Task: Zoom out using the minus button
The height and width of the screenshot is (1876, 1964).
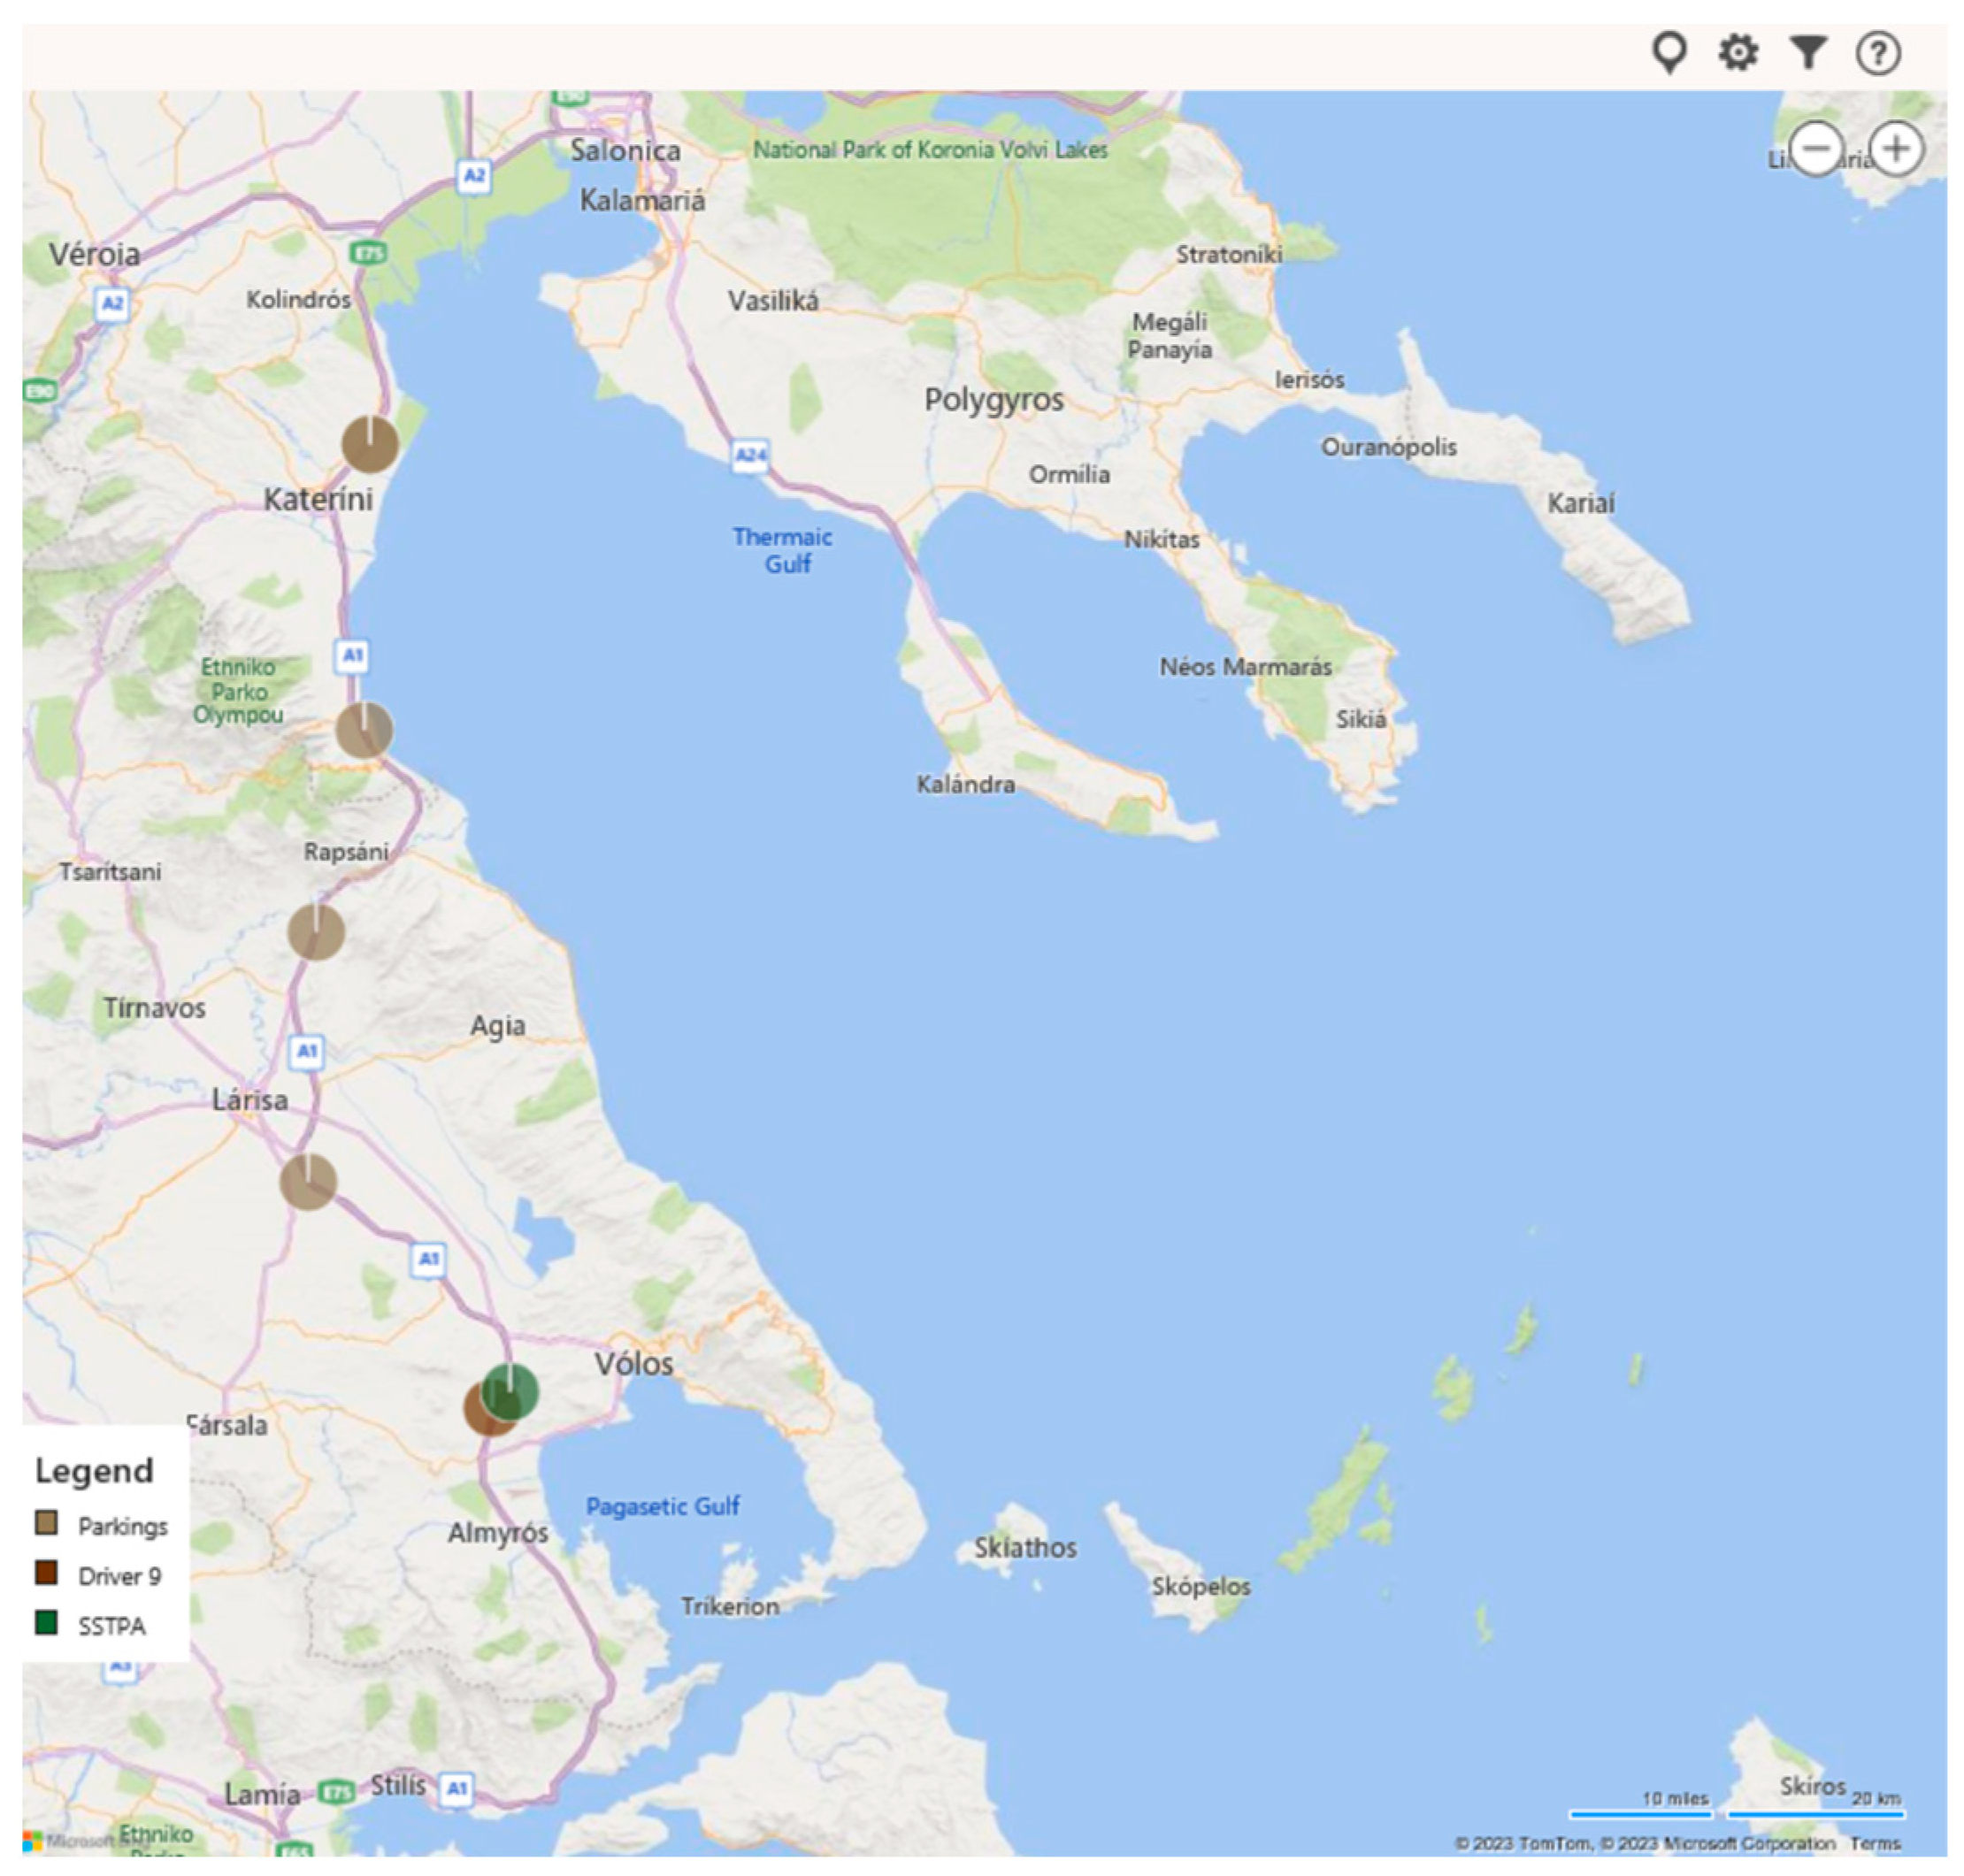Action: (x=1815, y=149)
